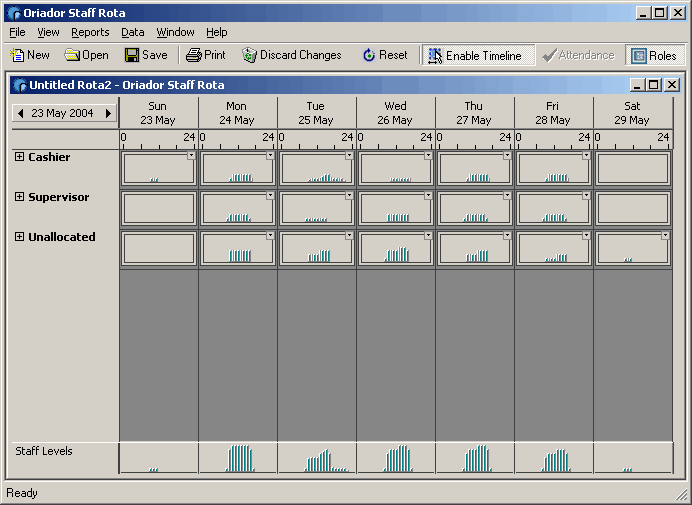The width and height of the screenshot is (692, 505).
Task: Go to previous week with left arrow
Action: (x=20, y=113)
